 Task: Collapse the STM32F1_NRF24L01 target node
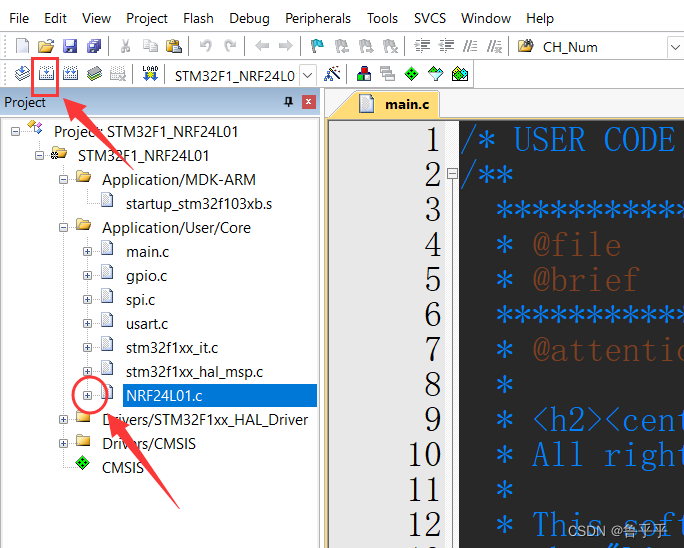[39, 155]
